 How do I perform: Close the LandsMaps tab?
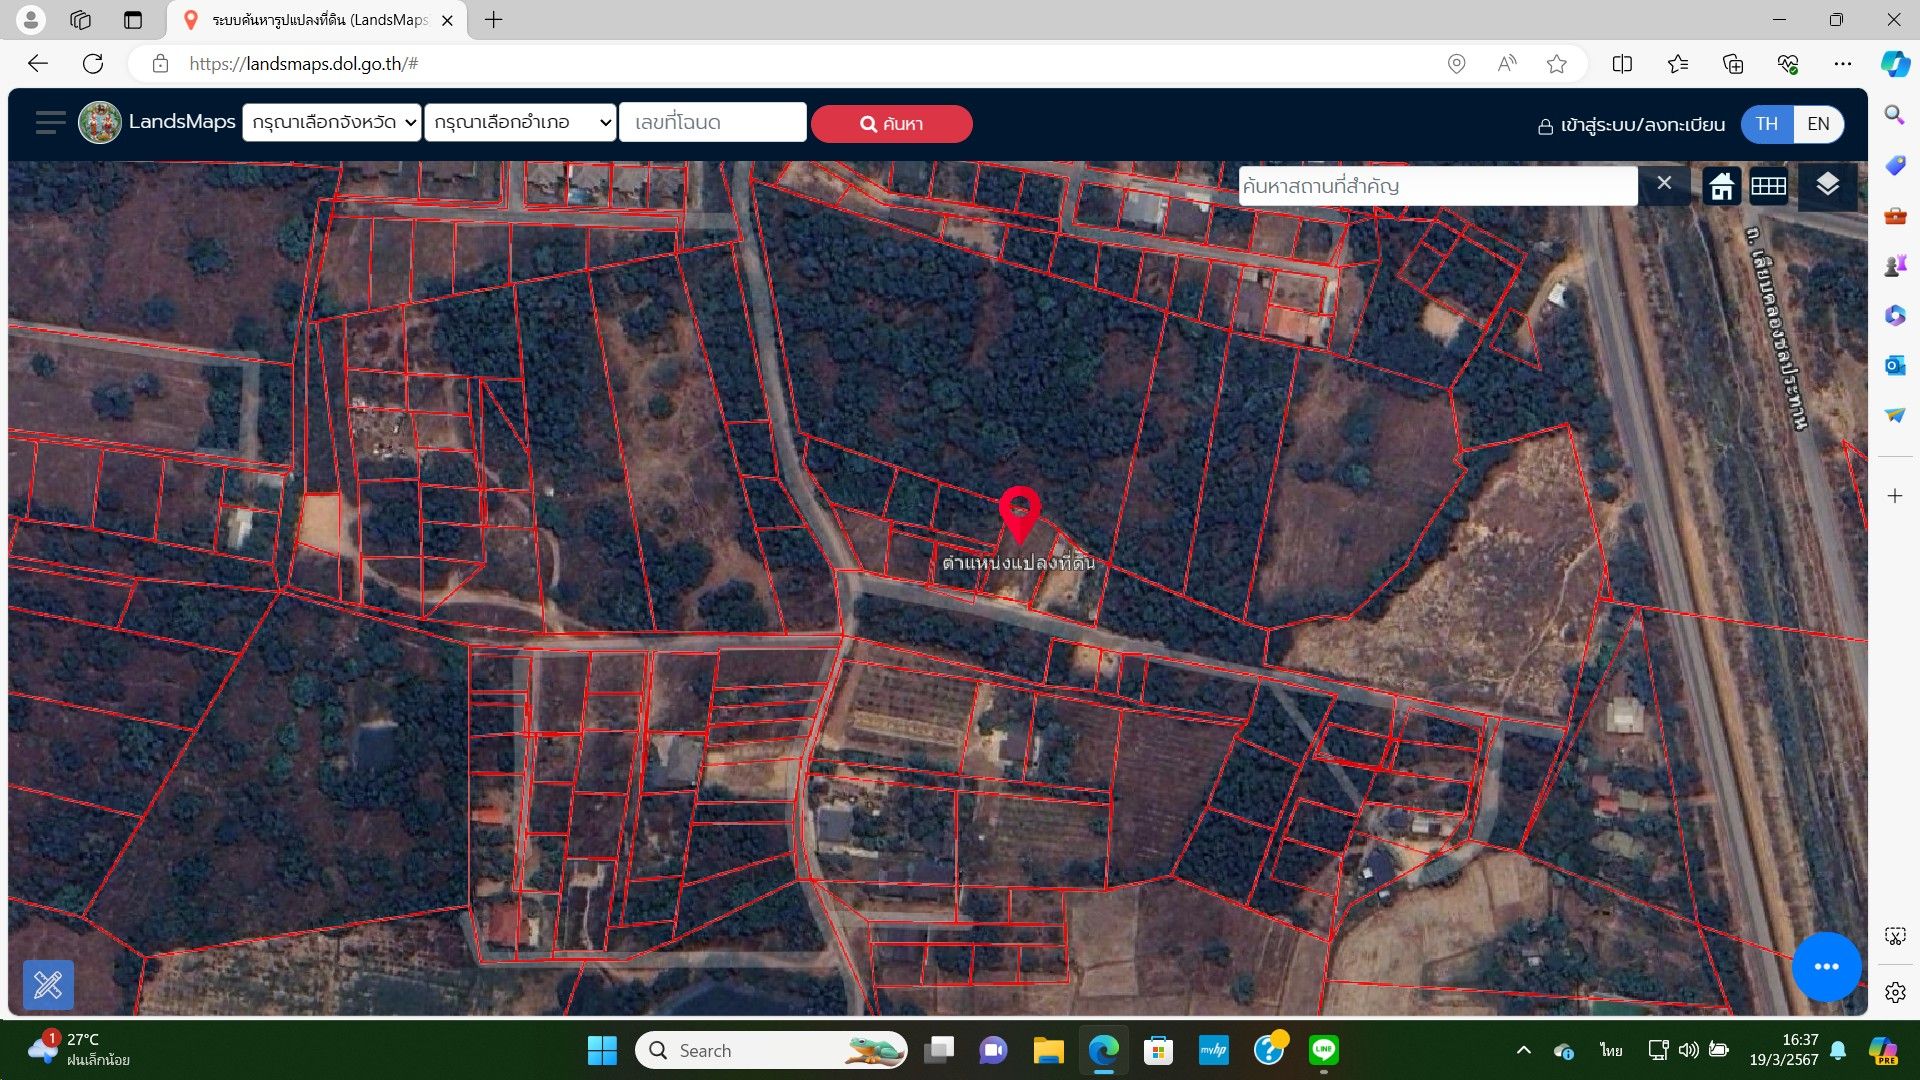coord(447,20)
